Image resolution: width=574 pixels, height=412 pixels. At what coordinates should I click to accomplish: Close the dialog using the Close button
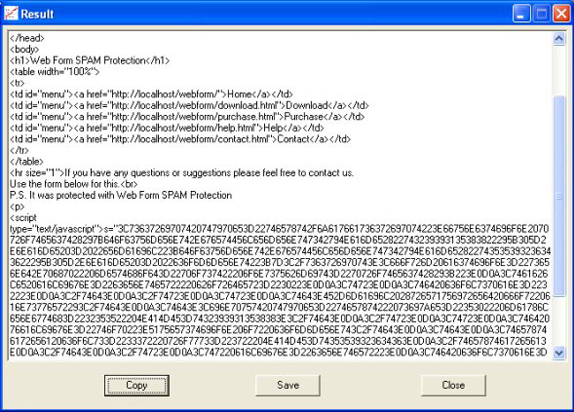pos(453,385)
